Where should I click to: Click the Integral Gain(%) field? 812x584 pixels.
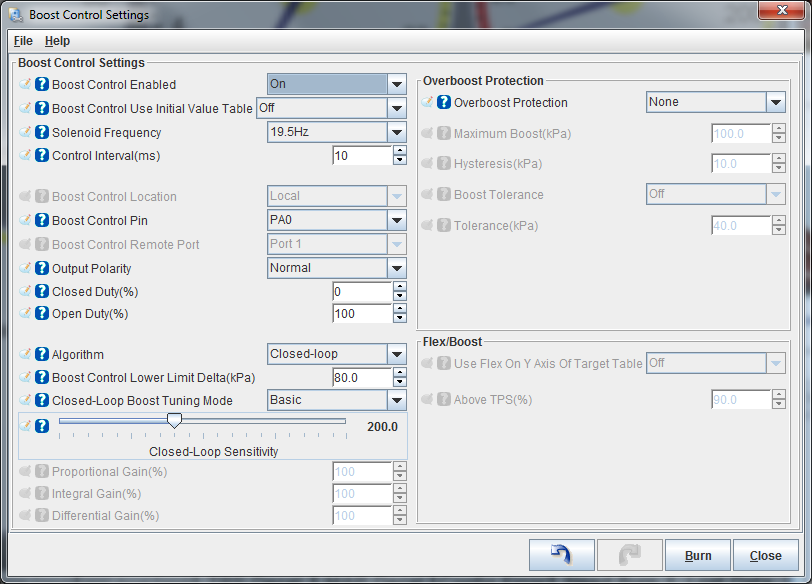(362, 493)
